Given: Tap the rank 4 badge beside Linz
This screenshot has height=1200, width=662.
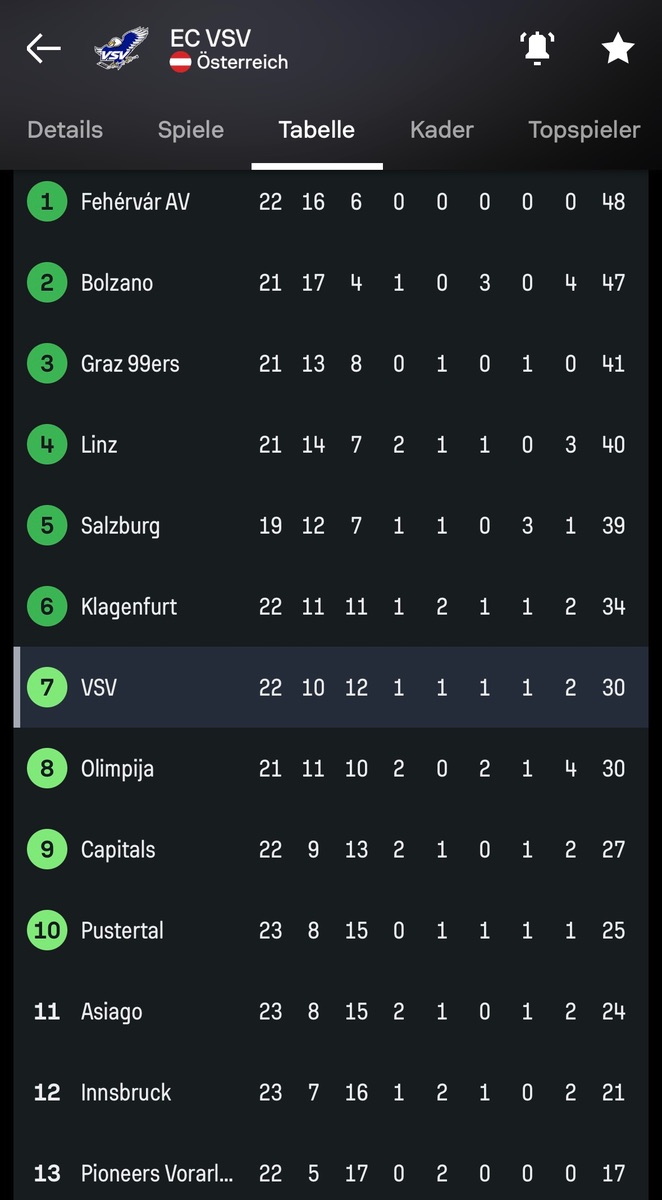Looking at the screenshot, I should click(47, 445).
